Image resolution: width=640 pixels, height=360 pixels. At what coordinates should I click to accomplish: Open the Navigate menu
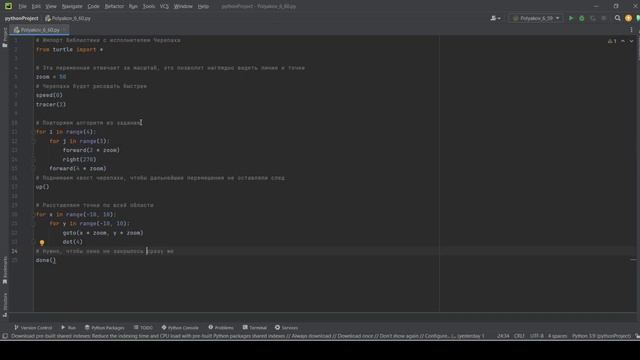pyautogui.click(x=72, y=6)
